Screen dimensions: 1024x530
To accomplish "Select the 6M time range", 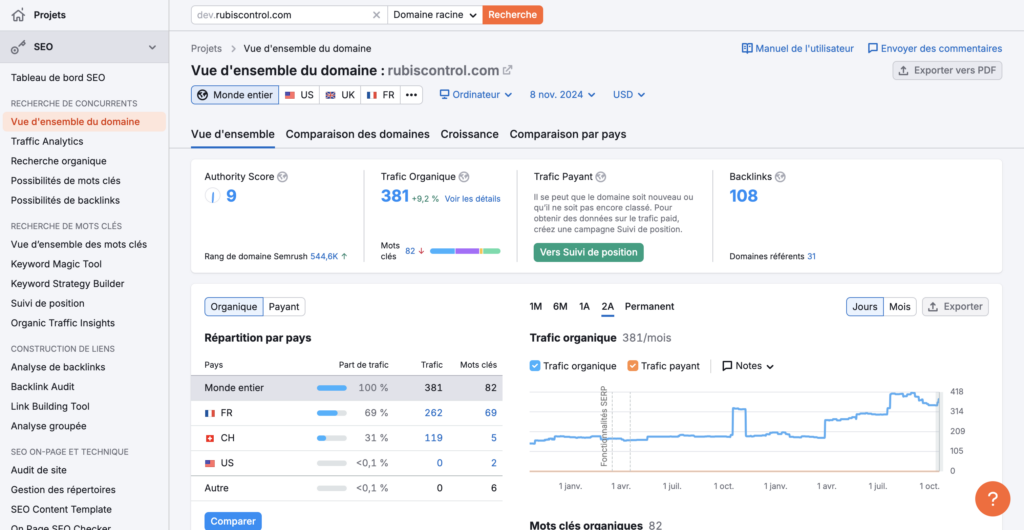I will pyautogui.click(x=560, y=307).
